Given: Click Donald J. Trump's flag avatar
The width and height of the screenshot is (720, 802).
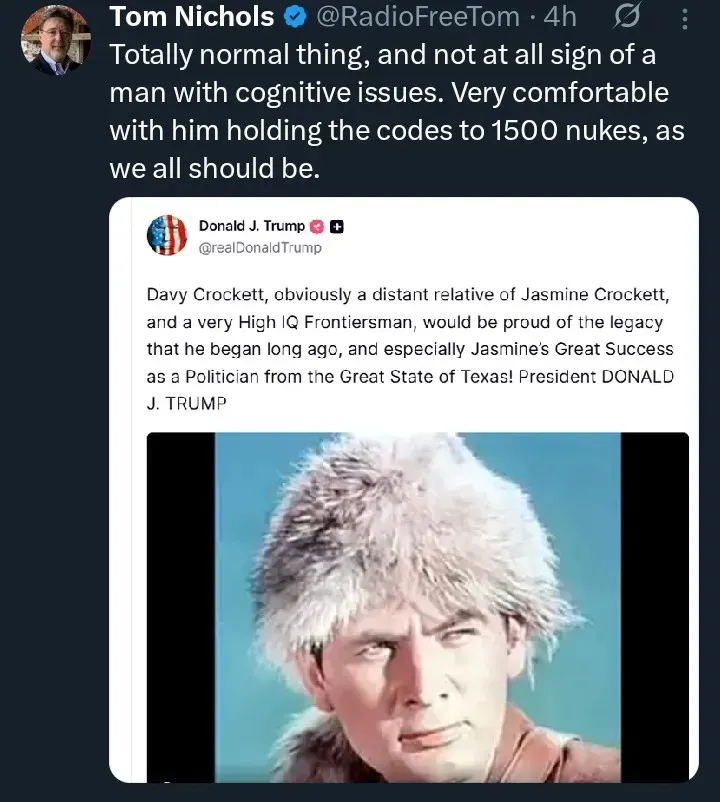Looking at the screenshot, I should click(167, 236).
